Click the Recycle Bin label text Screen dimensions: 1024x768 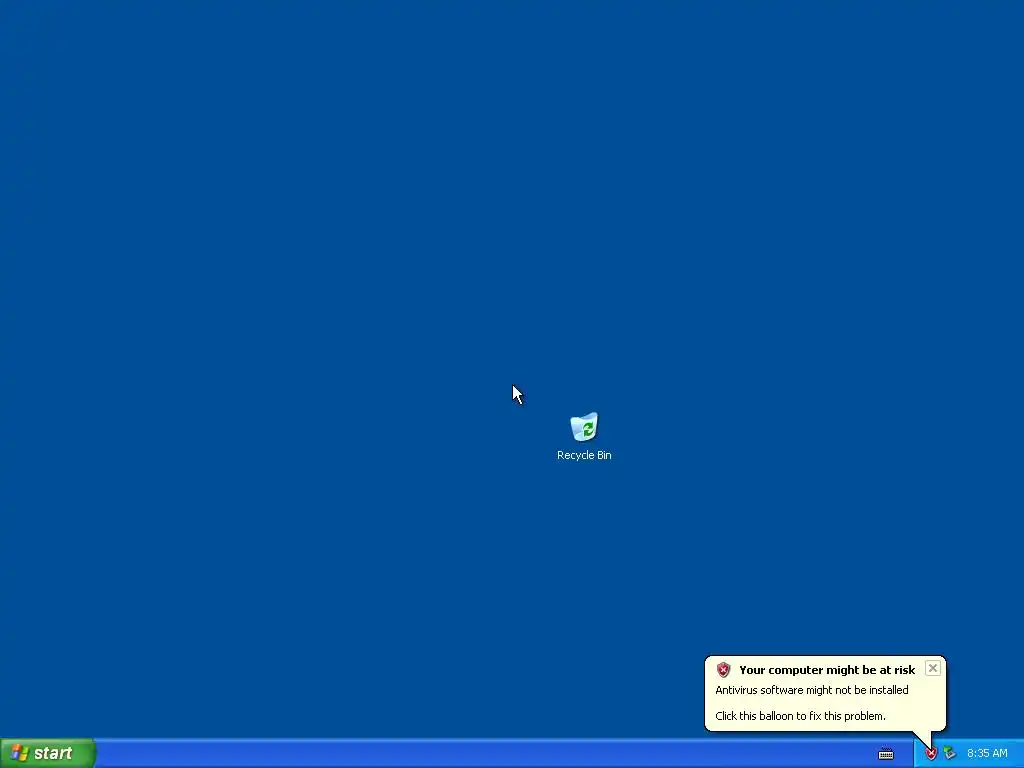584,455
